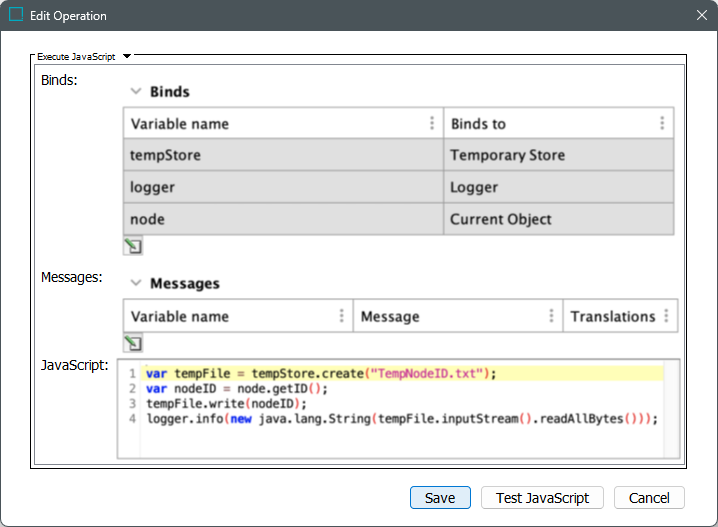Collapse the Binds section
Viewport: 718px width, 527px height.
(x=136, y=91)
